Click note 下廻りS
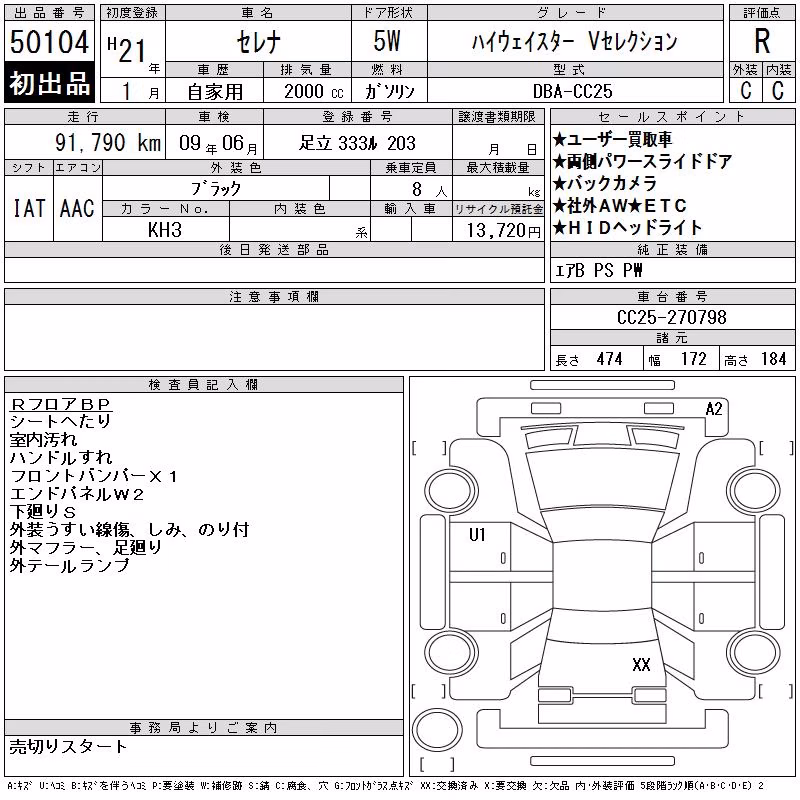 point(42,512)
